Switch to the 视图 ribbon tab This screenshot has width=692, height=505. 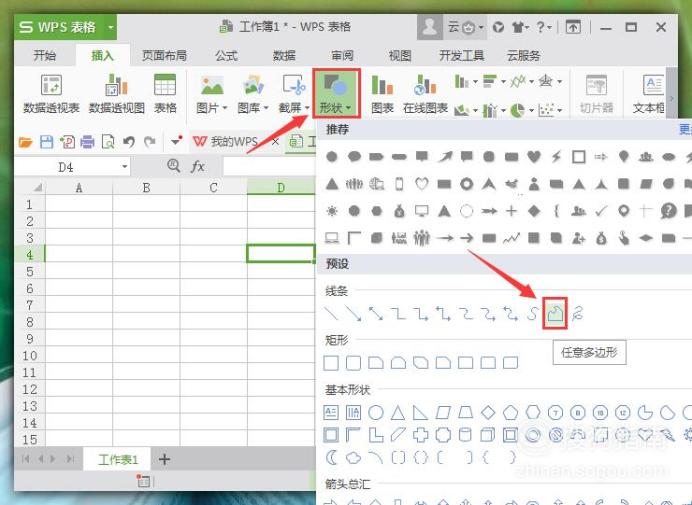pos(399,56)
